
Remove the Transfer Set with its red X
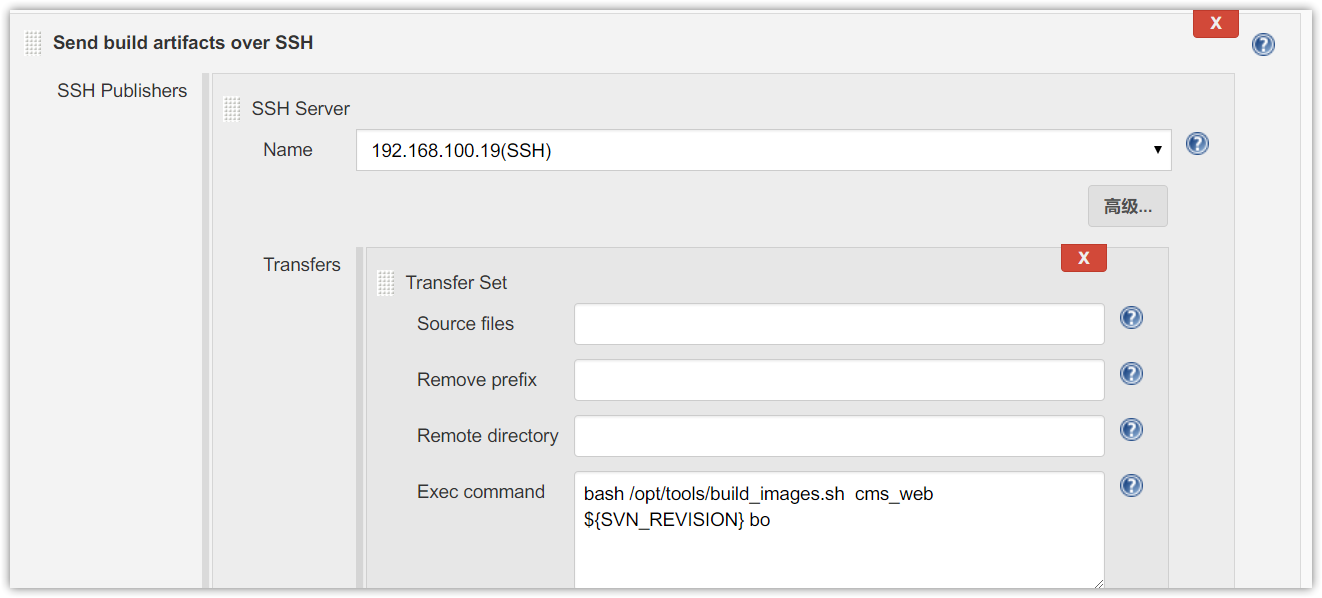[1084, 259]
